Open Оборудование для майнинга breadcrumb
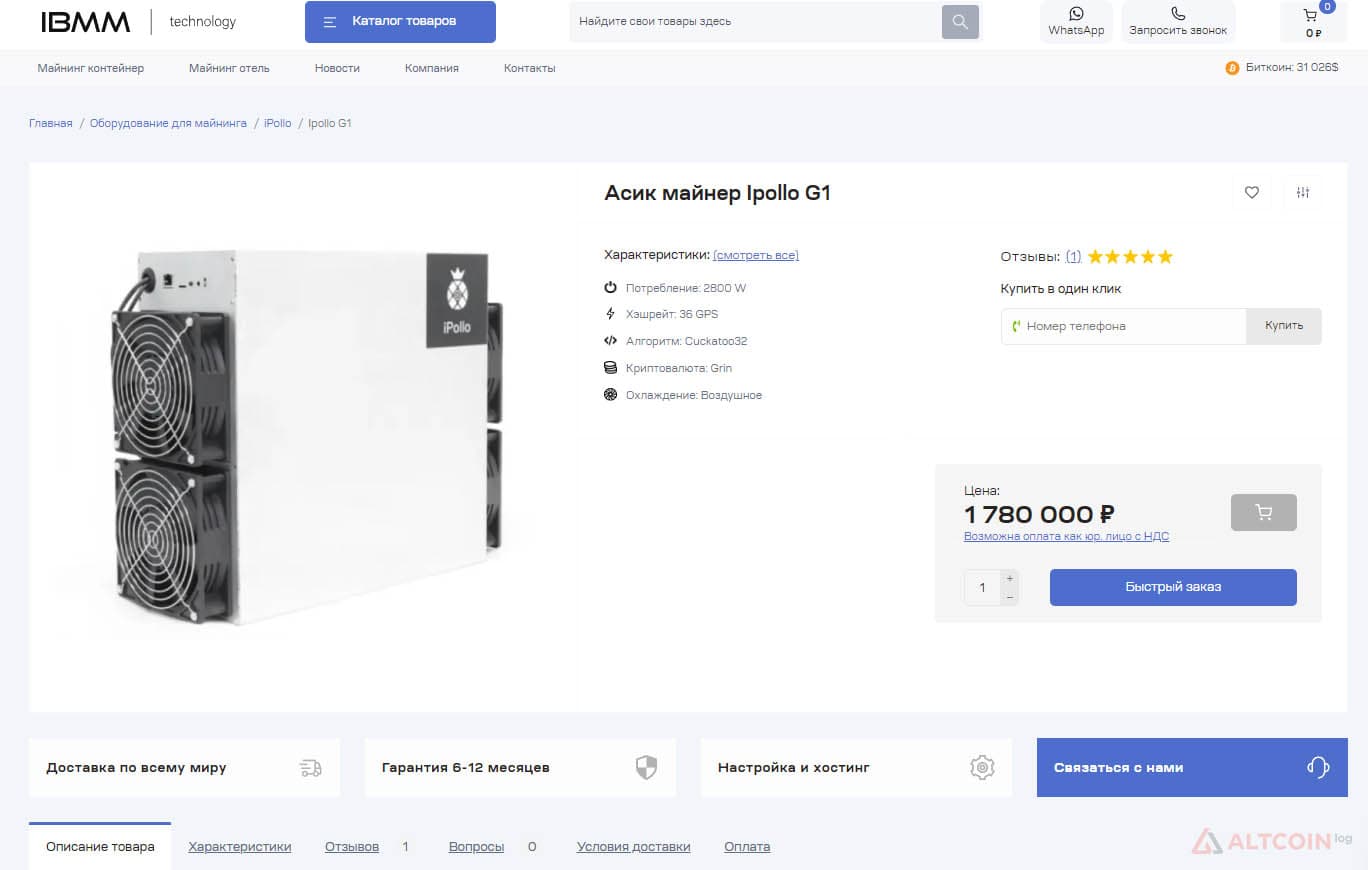The width and height of the screenshot is (1368, 870). (x=168, y=123)
